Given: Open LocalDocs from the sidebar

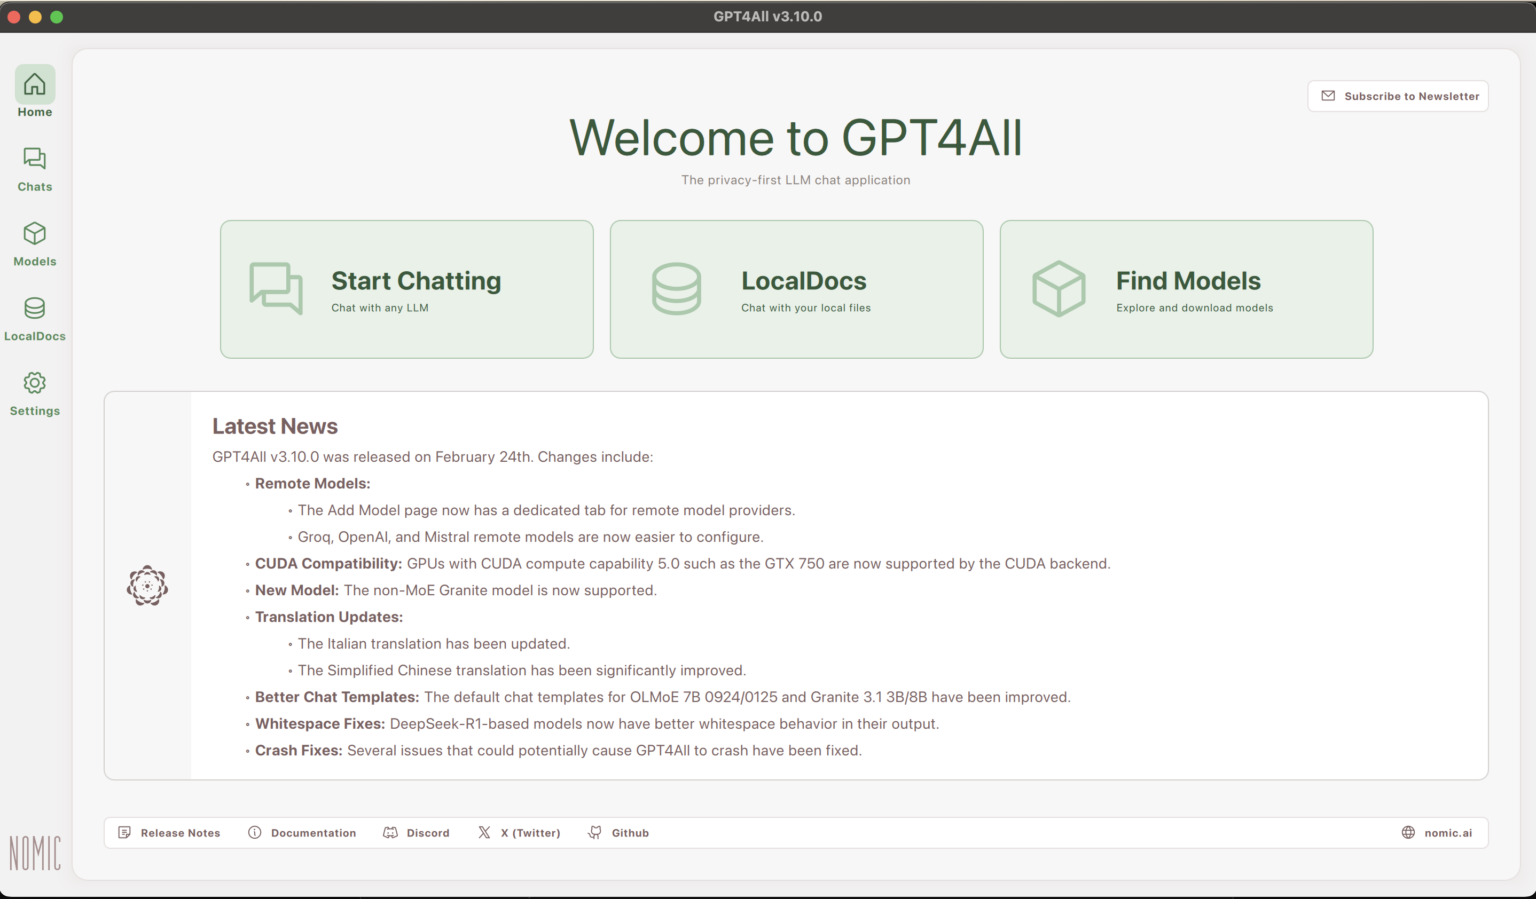Looking at the screenshot, I should 35,317.
